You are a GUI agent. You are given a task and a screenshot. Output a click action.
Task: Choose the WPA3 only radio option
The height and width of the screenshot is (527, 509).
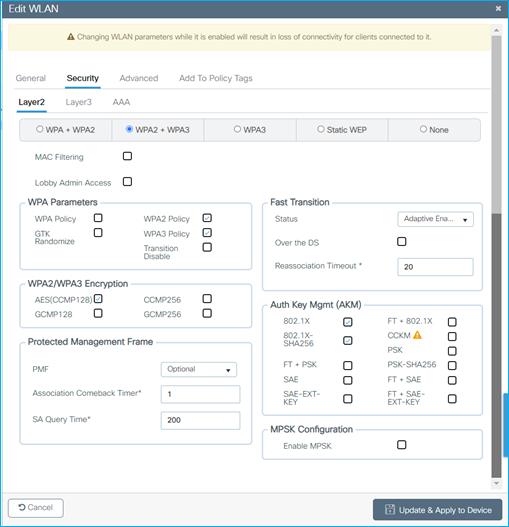pos(237,129)
